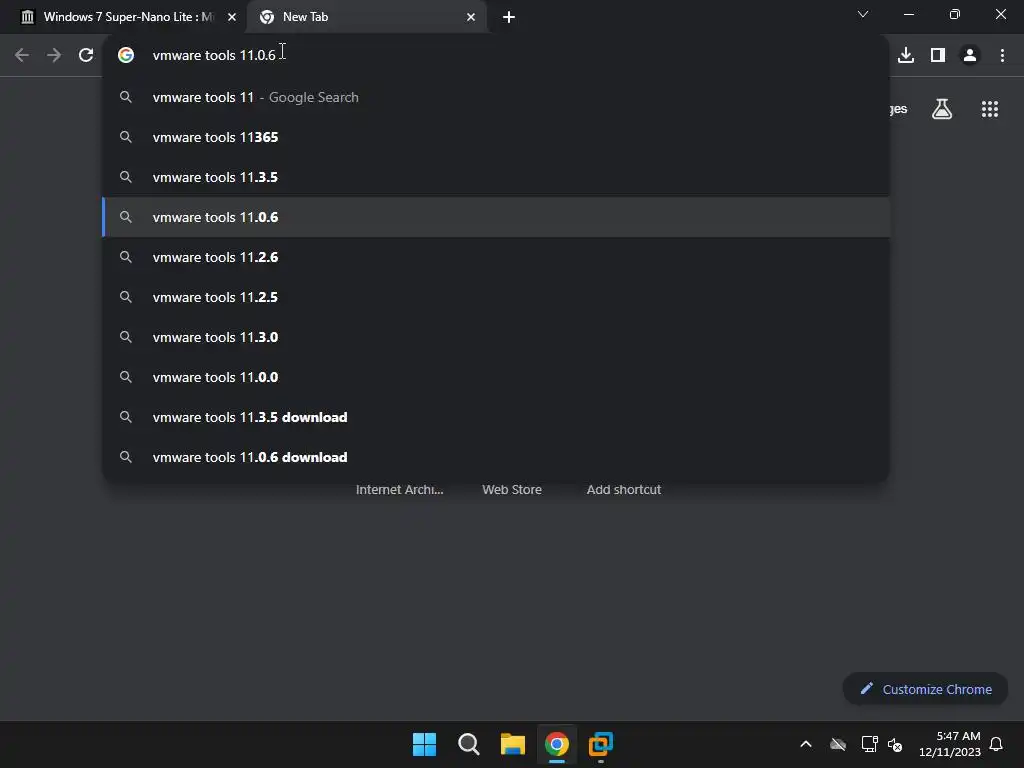Click the Add shortcut button
This screenshot has width=1024, height=768.
click(x=624, y=490)
